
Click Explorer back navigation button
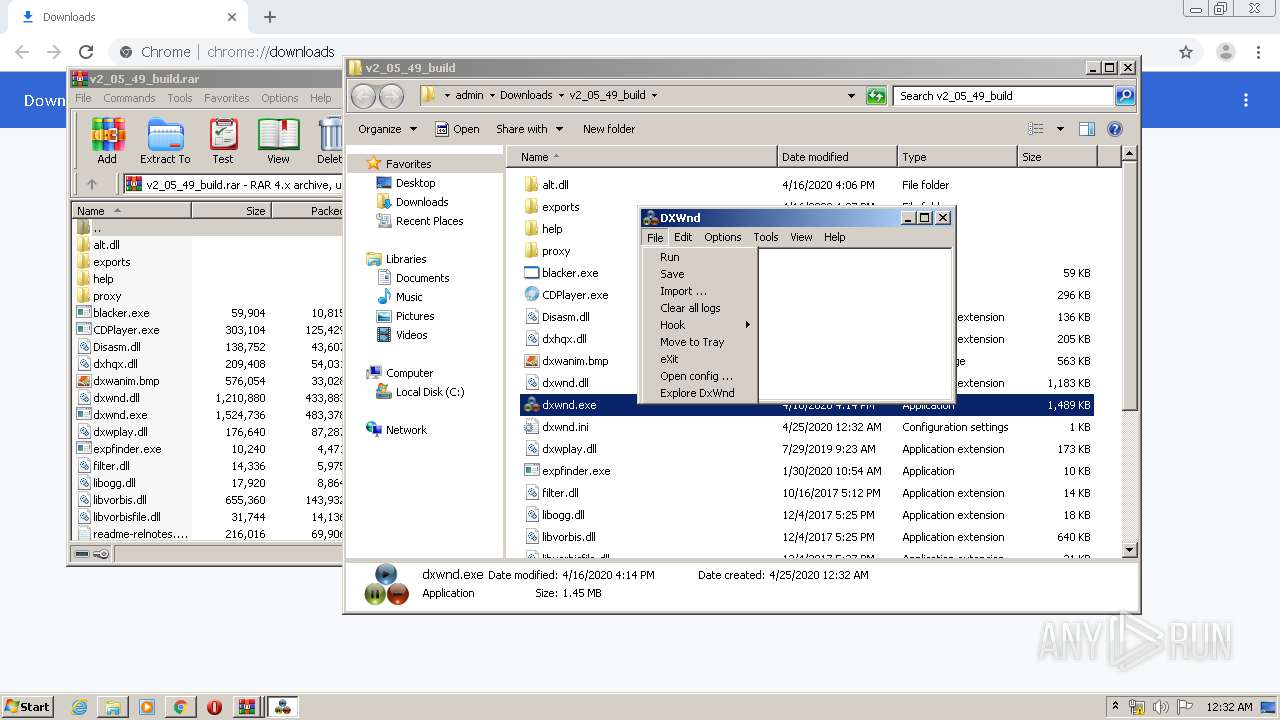tap(364, 96)
